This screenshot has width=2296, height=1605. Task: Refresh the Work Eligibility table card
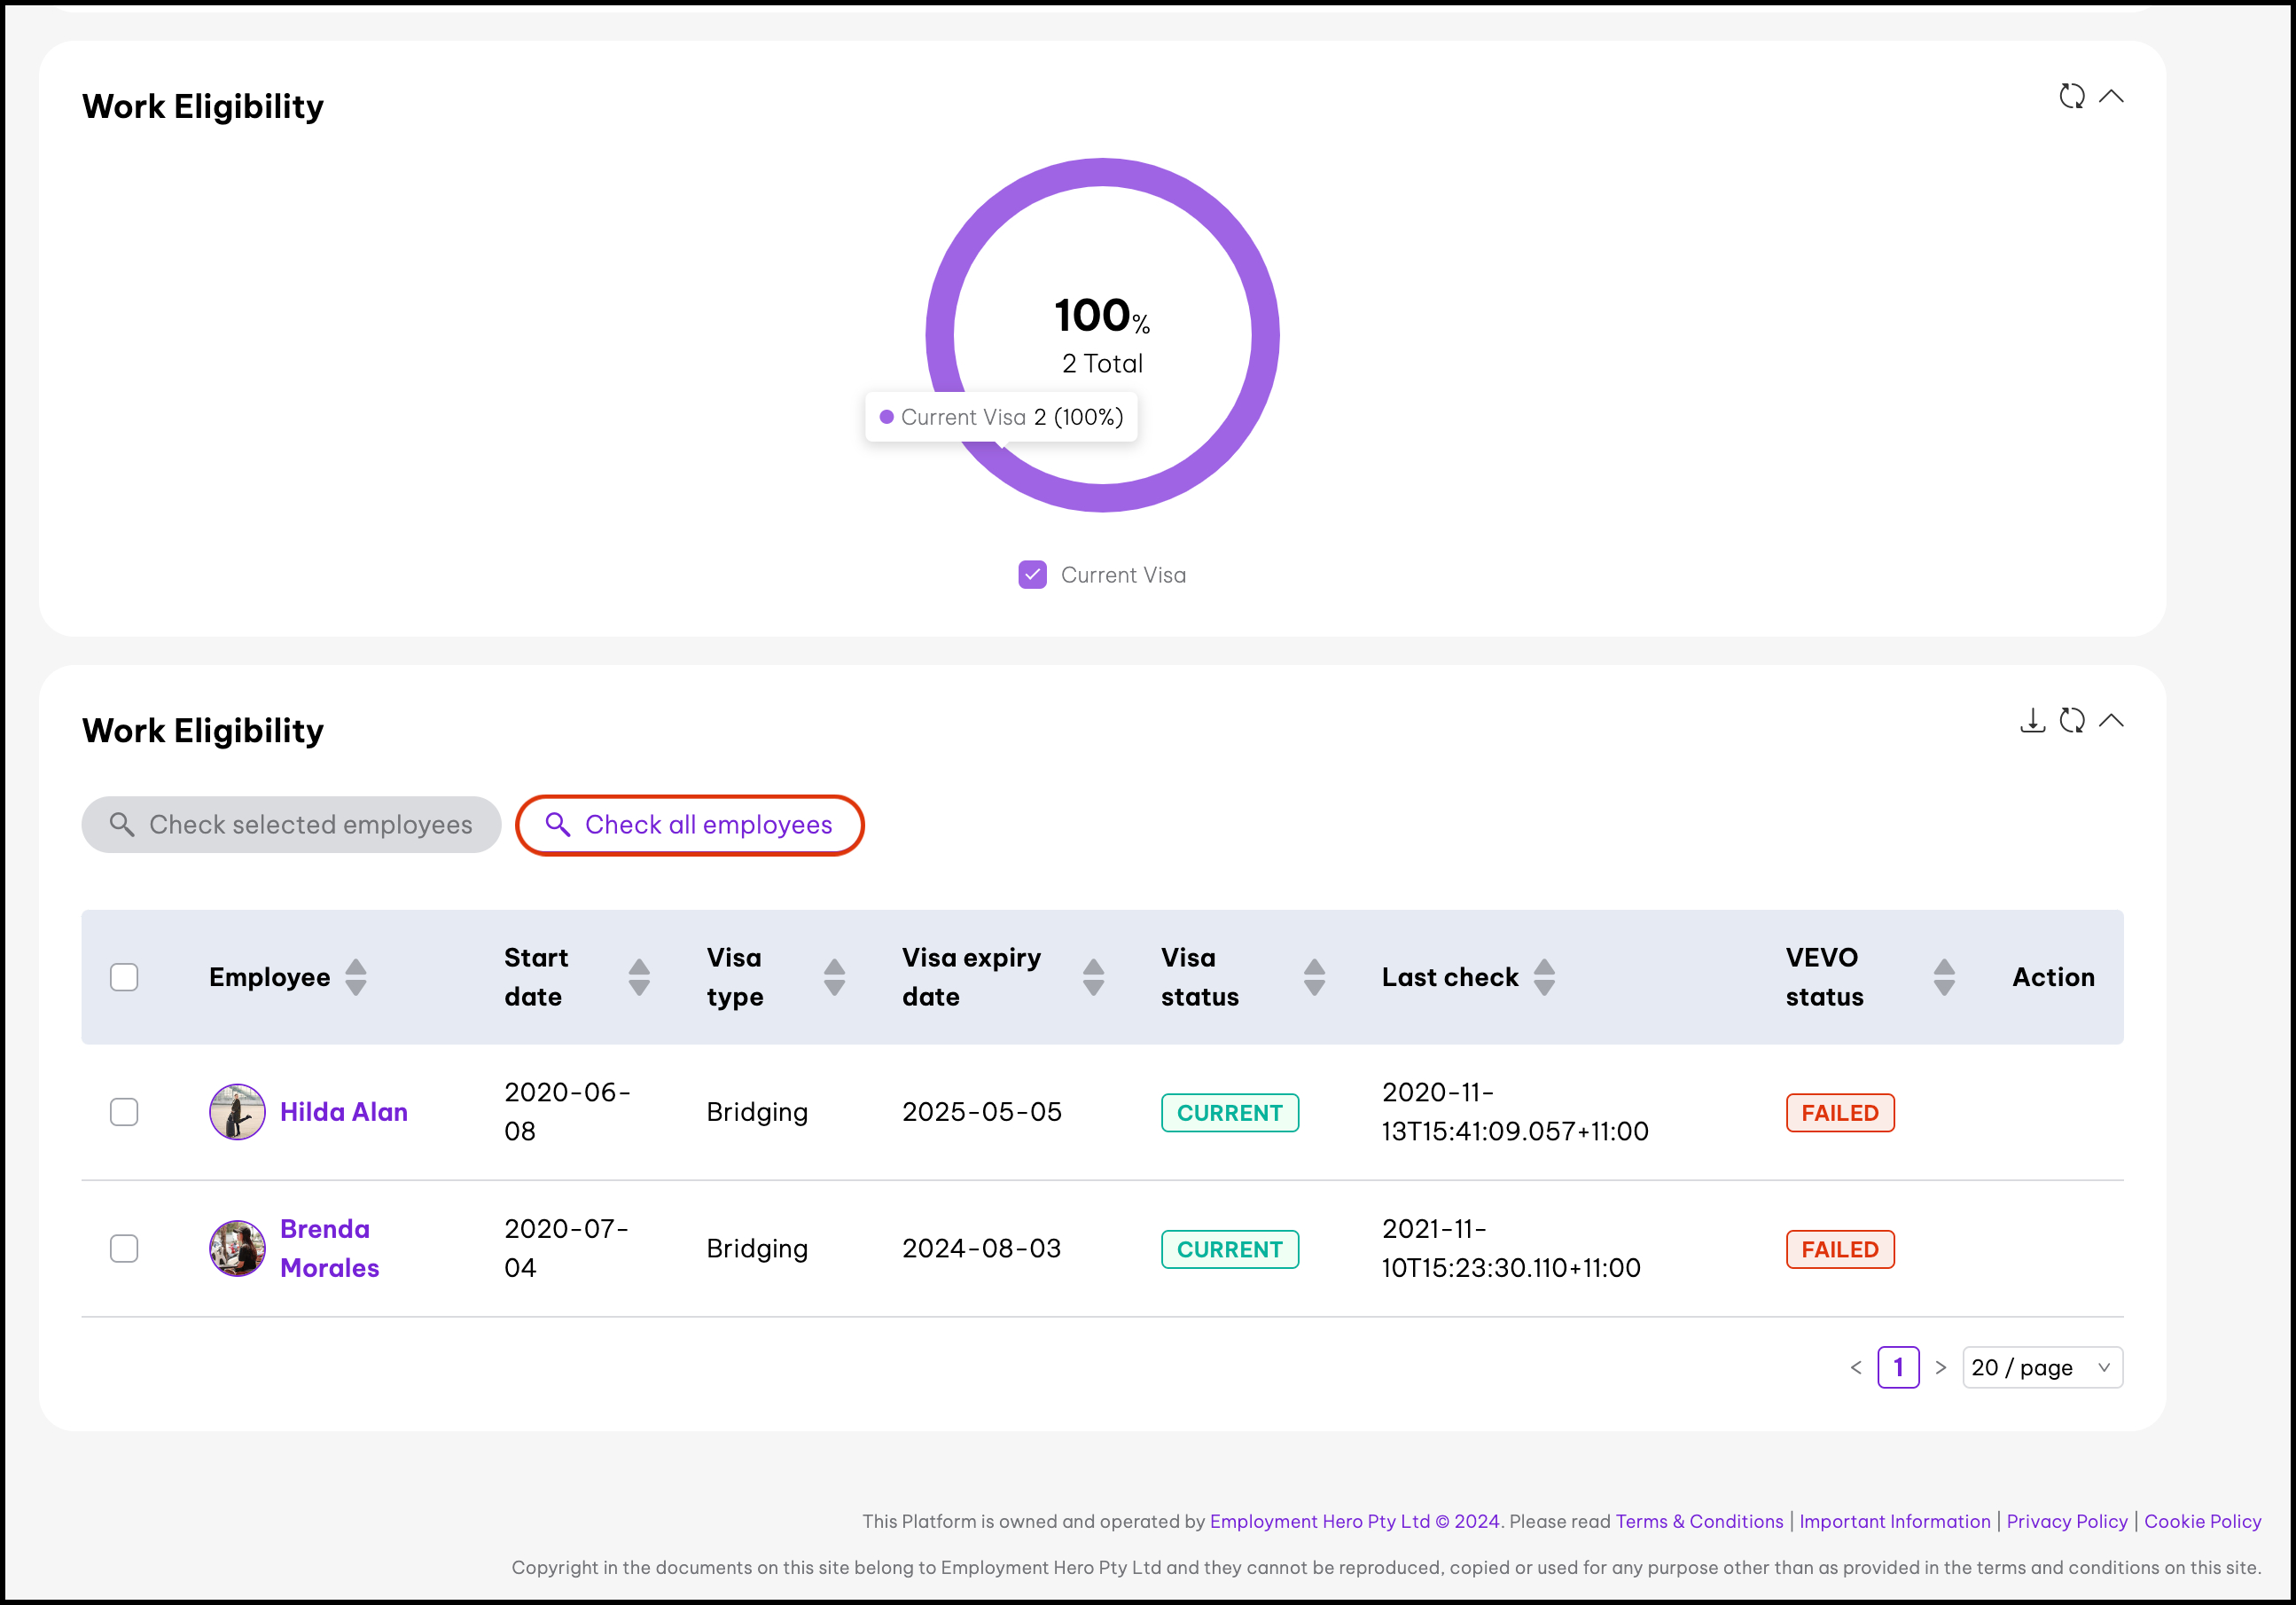[2071, 720]
